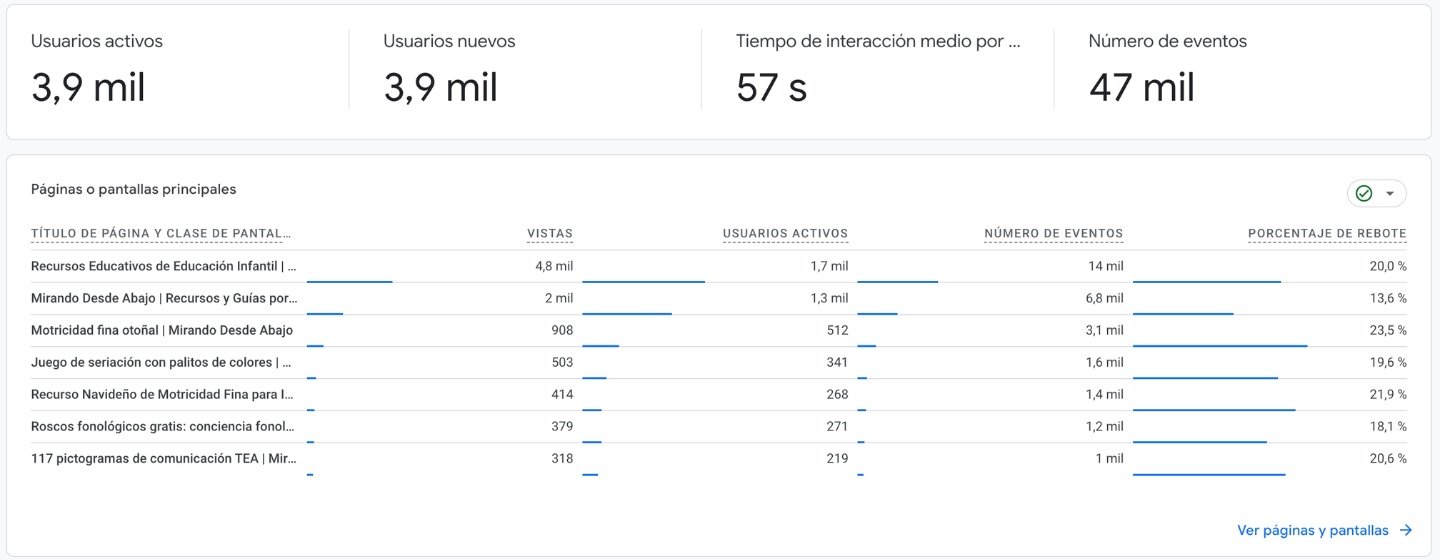Sort by the Vistas column header
The image size is (1440, 560).
click(550, 234)
